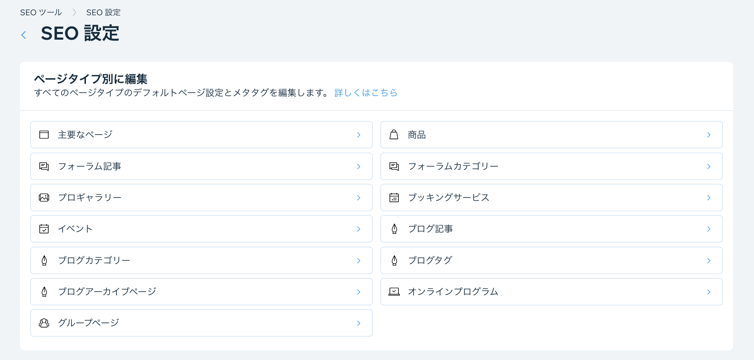Click the オンラインプログラム laptop icon
This screenshot has height=360, width=754.
[394, 292]
